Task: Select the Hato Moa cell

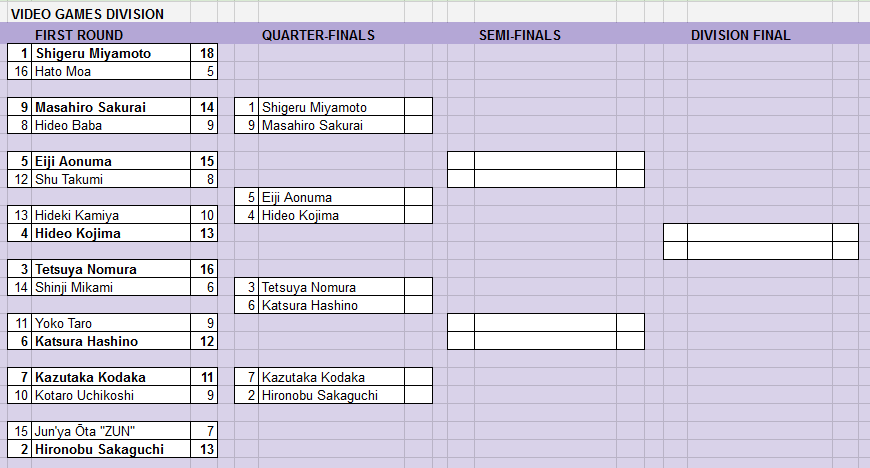Action: click(x=111, y=71)
